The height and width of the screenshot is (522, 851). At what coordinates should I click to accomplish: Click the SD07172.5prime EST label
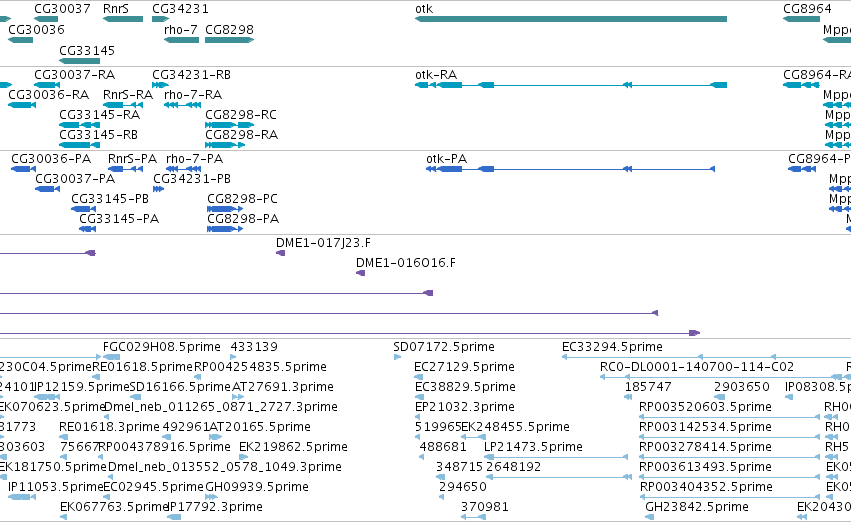[444, 347]
